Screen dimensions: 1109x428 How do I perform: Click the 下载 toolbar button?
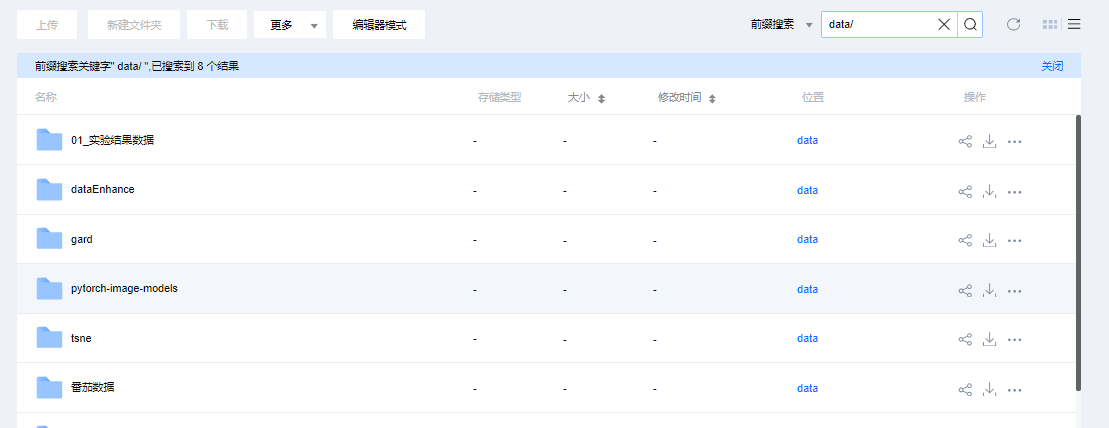[217, 25]
